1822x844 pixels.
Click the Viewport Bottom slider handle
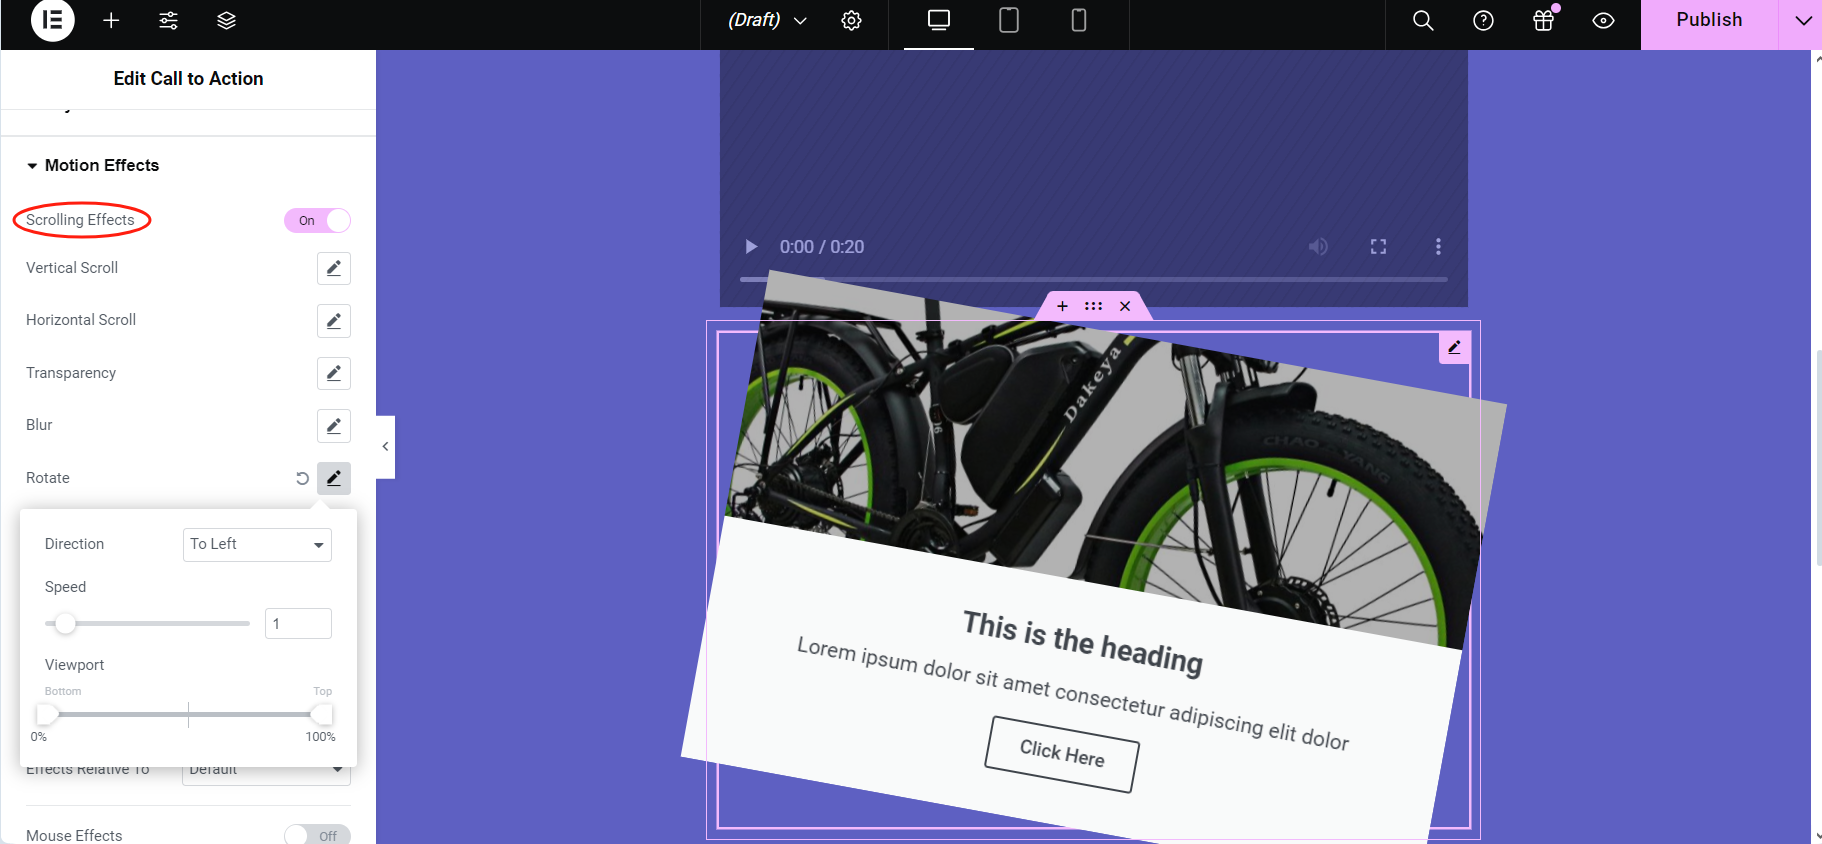pyautogui.click(x=47, y=714)
